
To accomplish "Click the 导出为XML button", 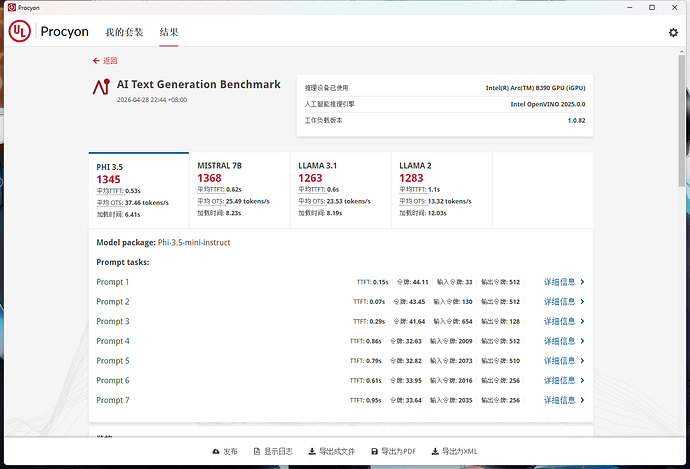I will pyautogui.click(x=455, y=451).
